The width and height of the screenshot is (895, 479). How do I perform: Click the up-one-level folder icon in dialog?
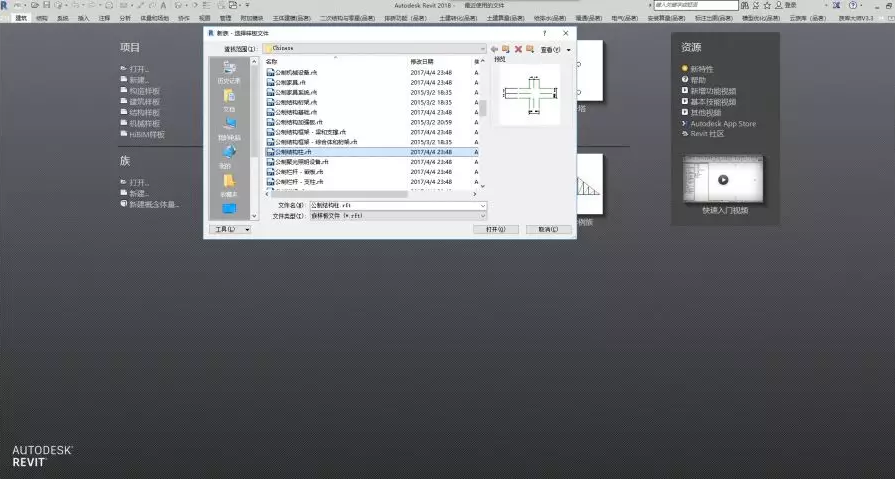coord(506,49)
